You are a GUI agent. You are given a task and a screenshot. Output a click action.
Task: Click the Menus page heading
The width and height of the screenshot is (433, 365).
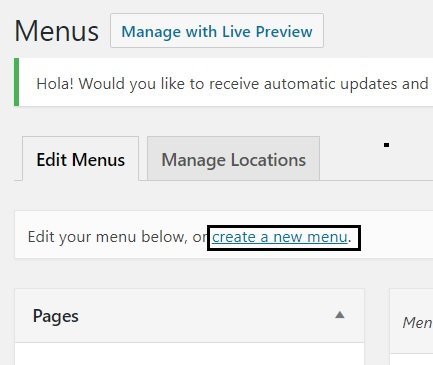point(57,31)
